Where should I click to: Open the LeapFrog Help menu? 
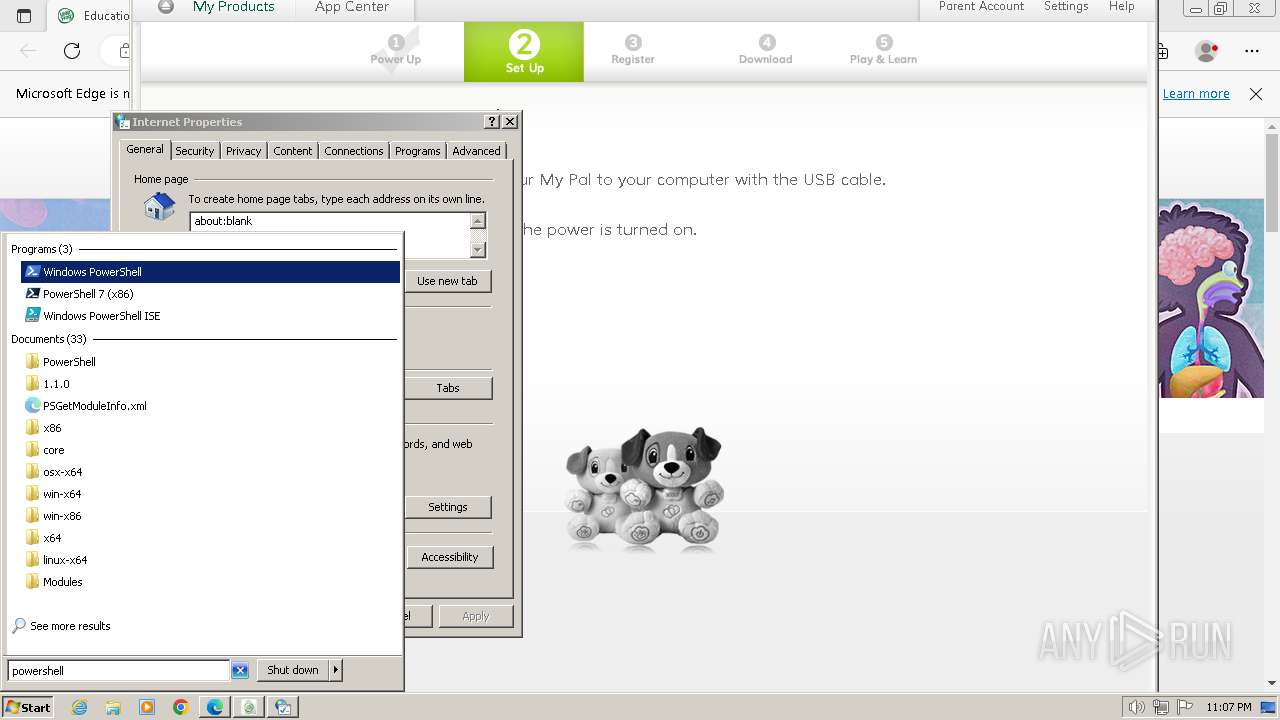point(1121,7)
